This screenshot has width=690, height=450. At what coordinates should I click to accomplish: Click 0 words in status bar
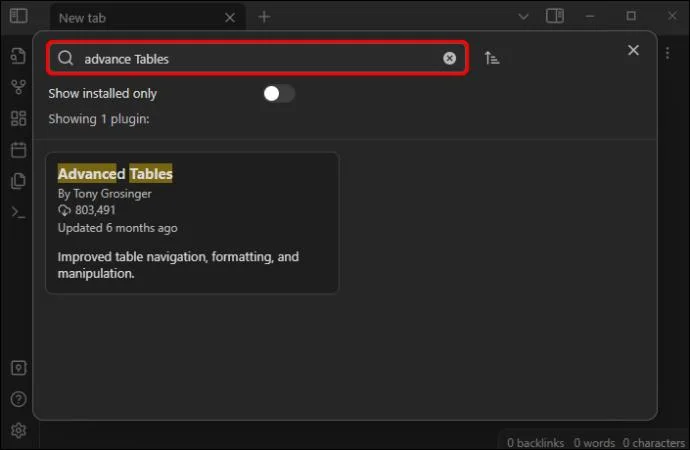pyautogui.click(x=594, y=443)
